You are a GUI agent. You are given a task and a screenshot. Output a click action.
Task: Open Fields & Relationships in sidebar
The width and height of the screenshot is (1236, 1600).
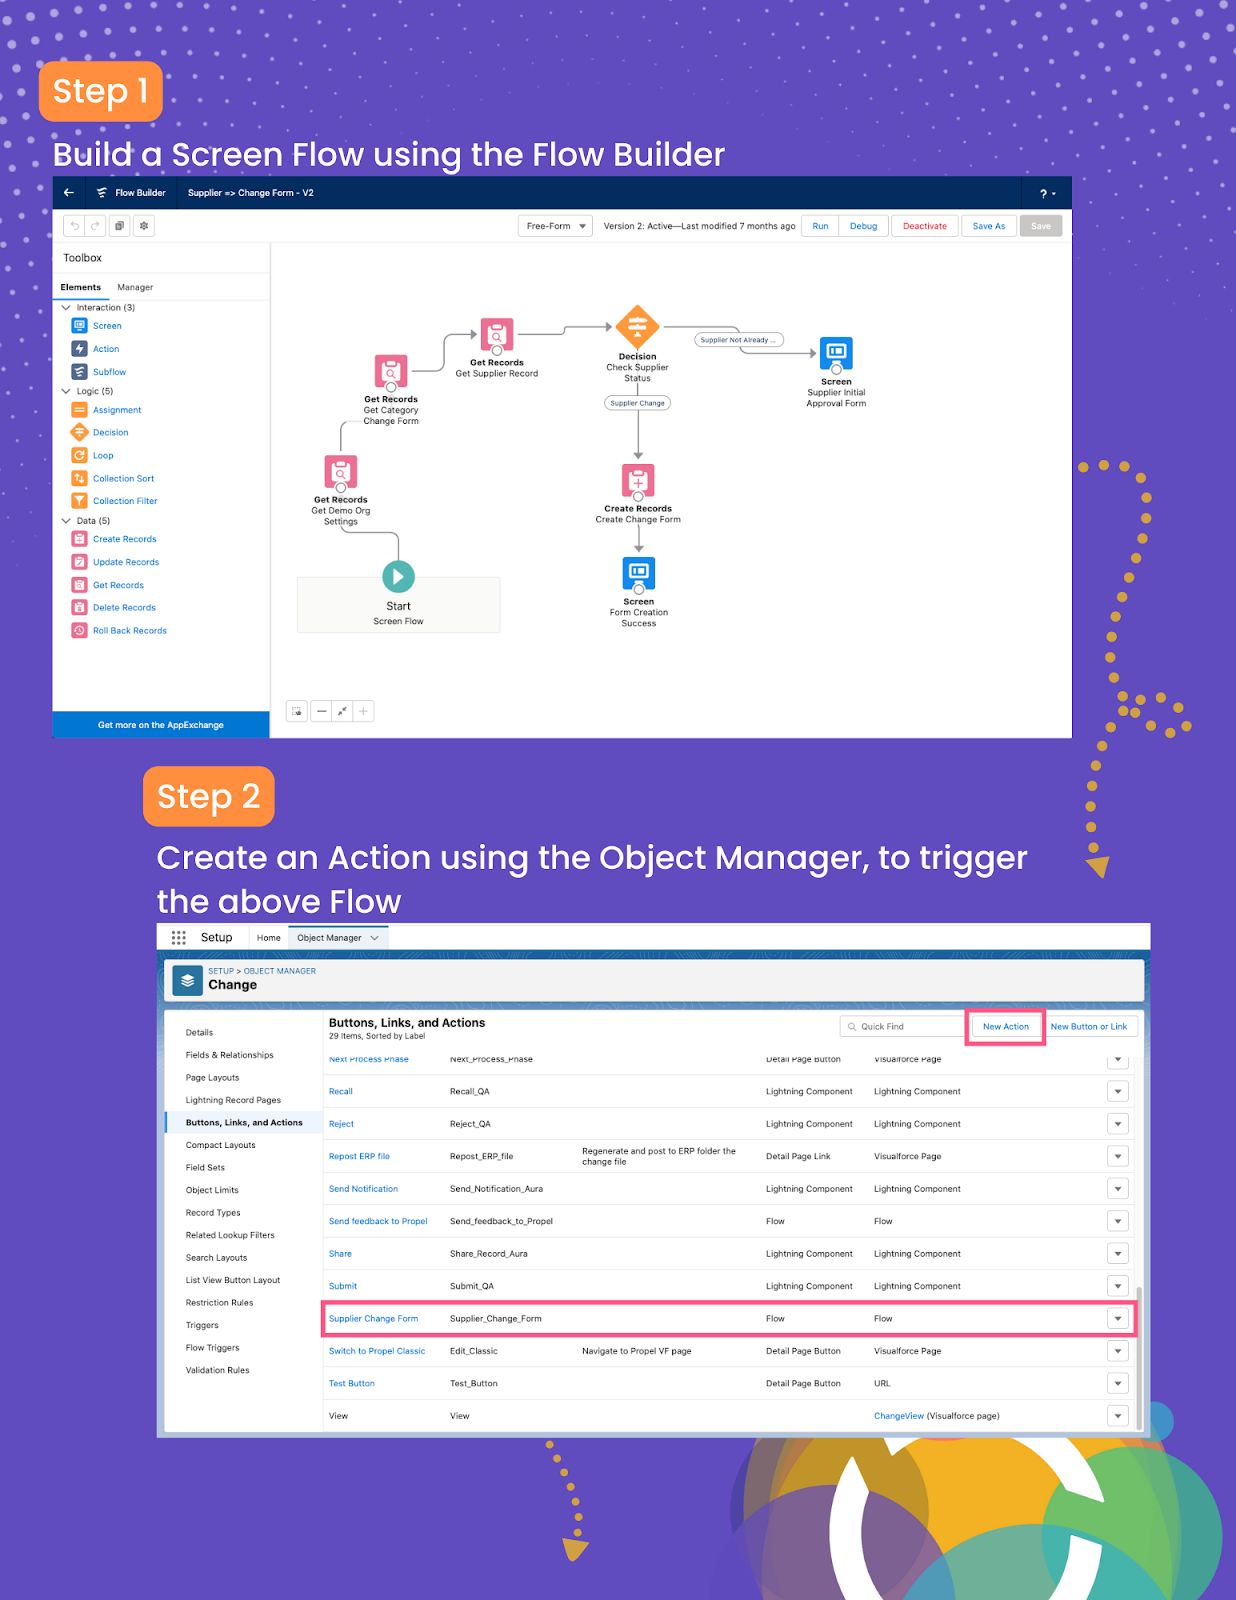(x=229, y=1055)
